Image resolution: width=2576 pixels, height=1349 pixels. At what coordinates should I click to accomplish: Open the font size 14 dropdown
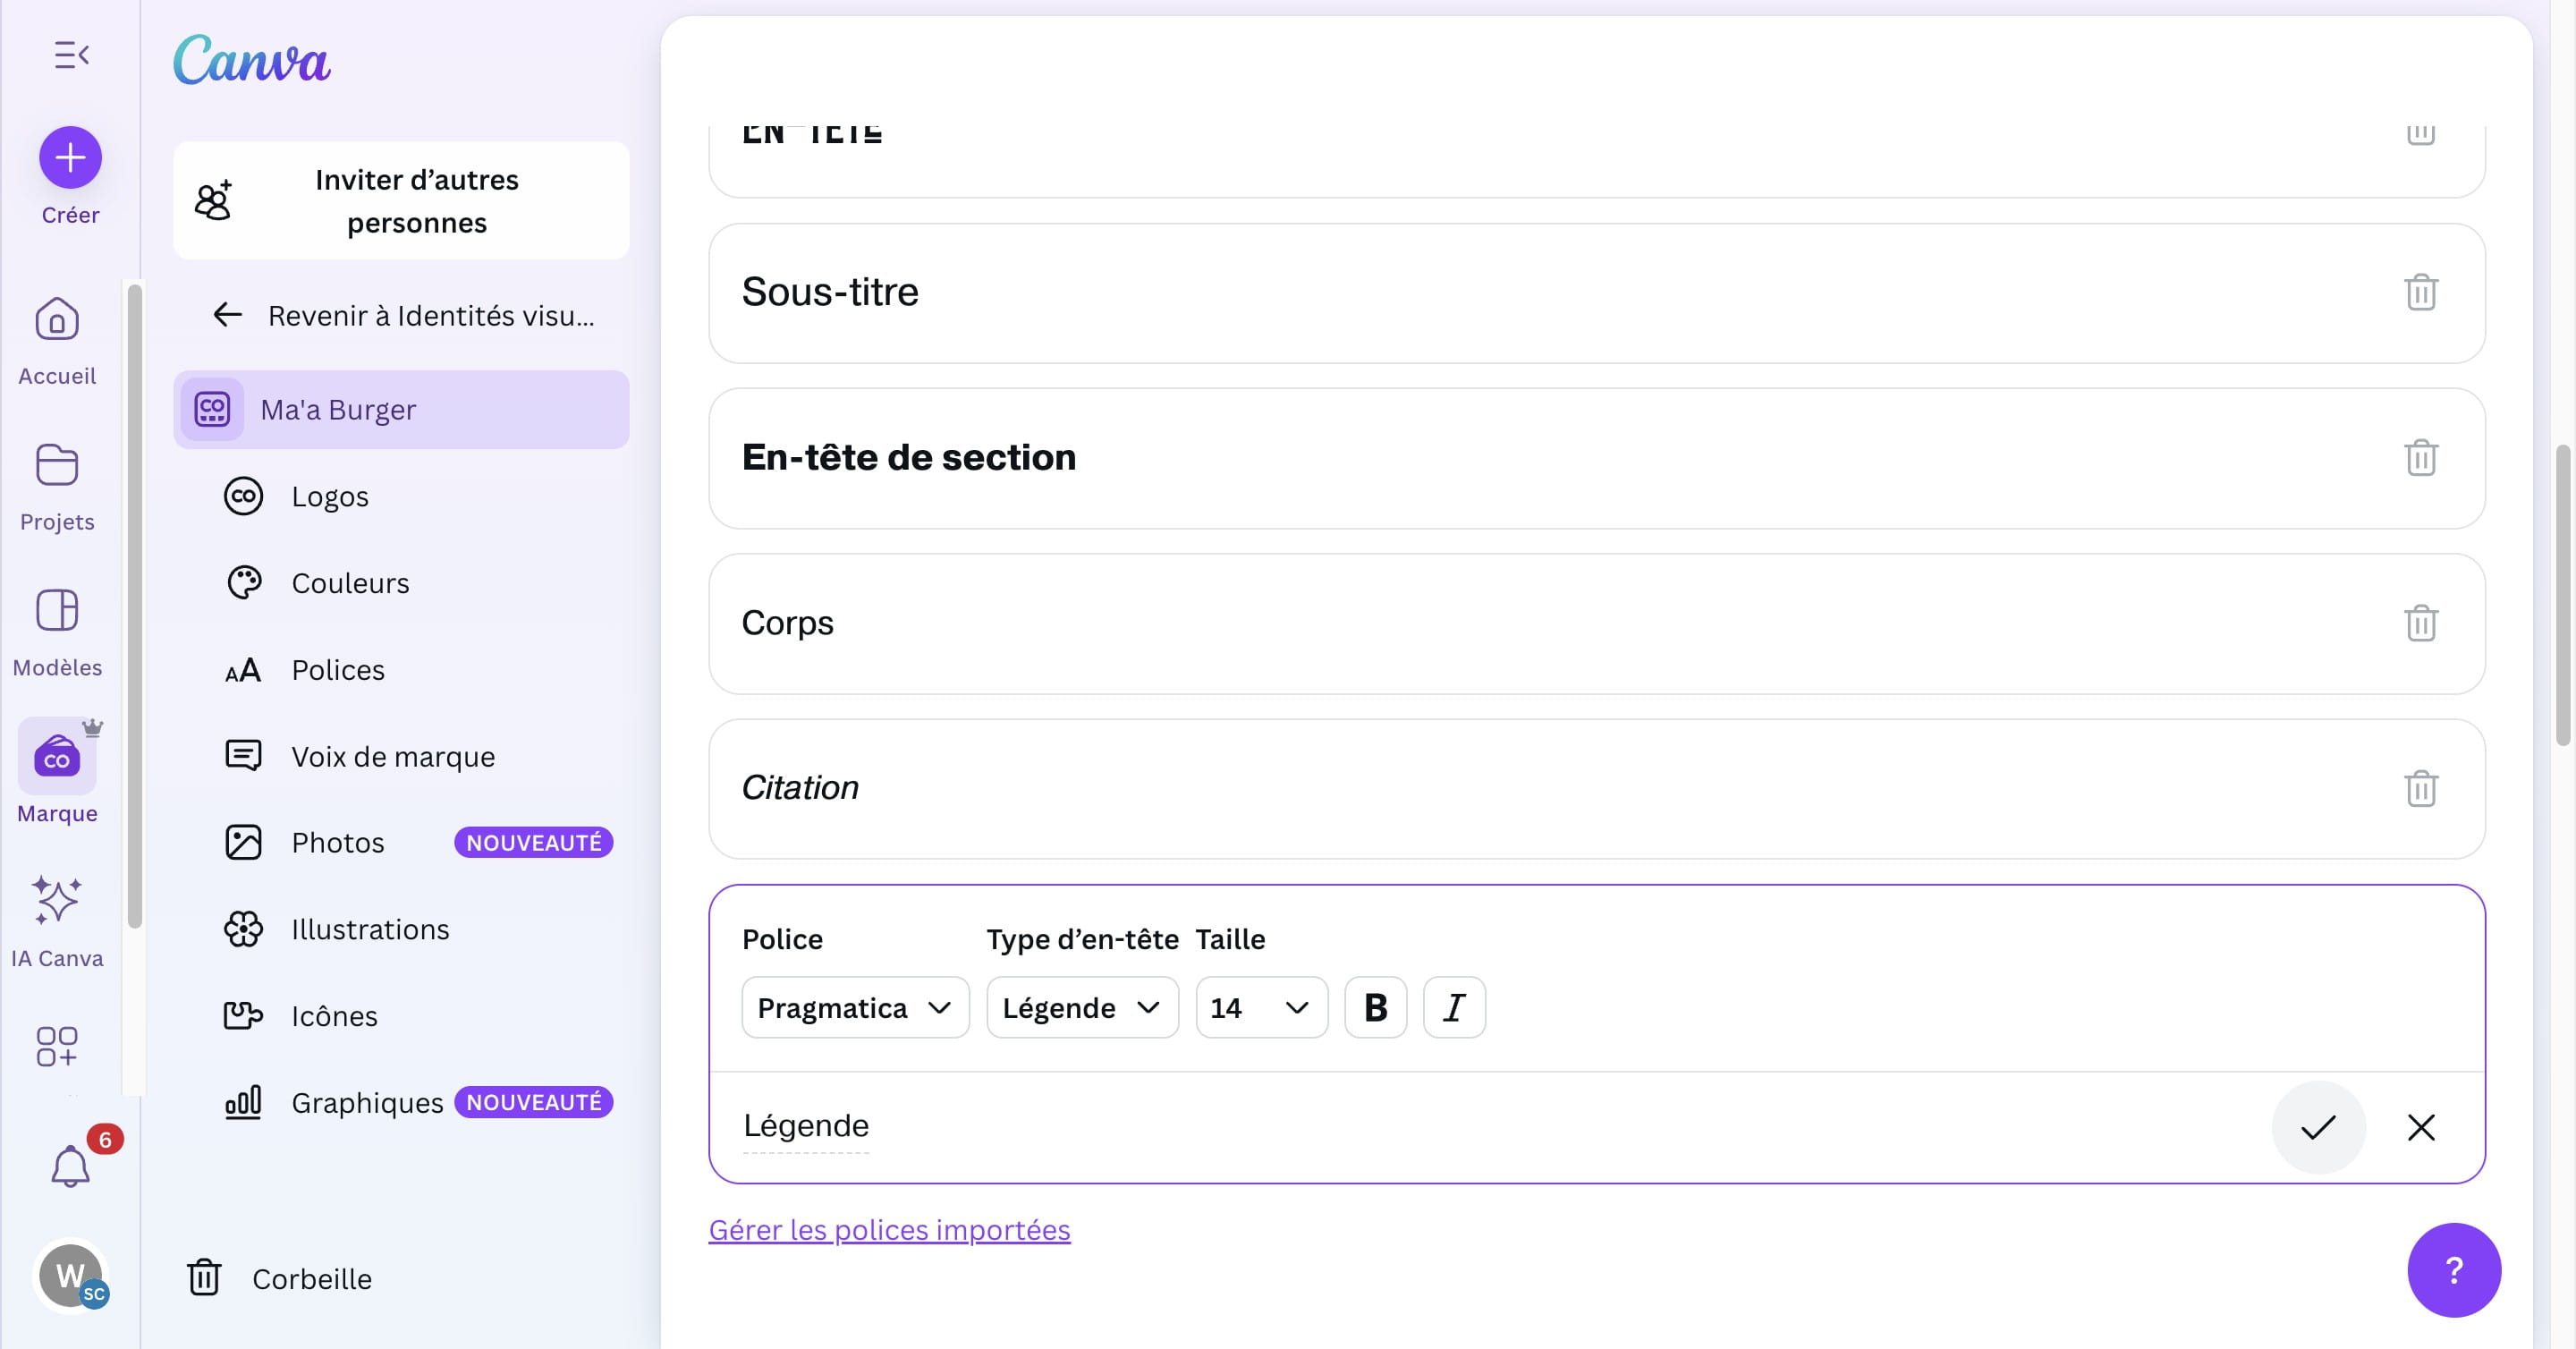click(x=1260, y=1007)
